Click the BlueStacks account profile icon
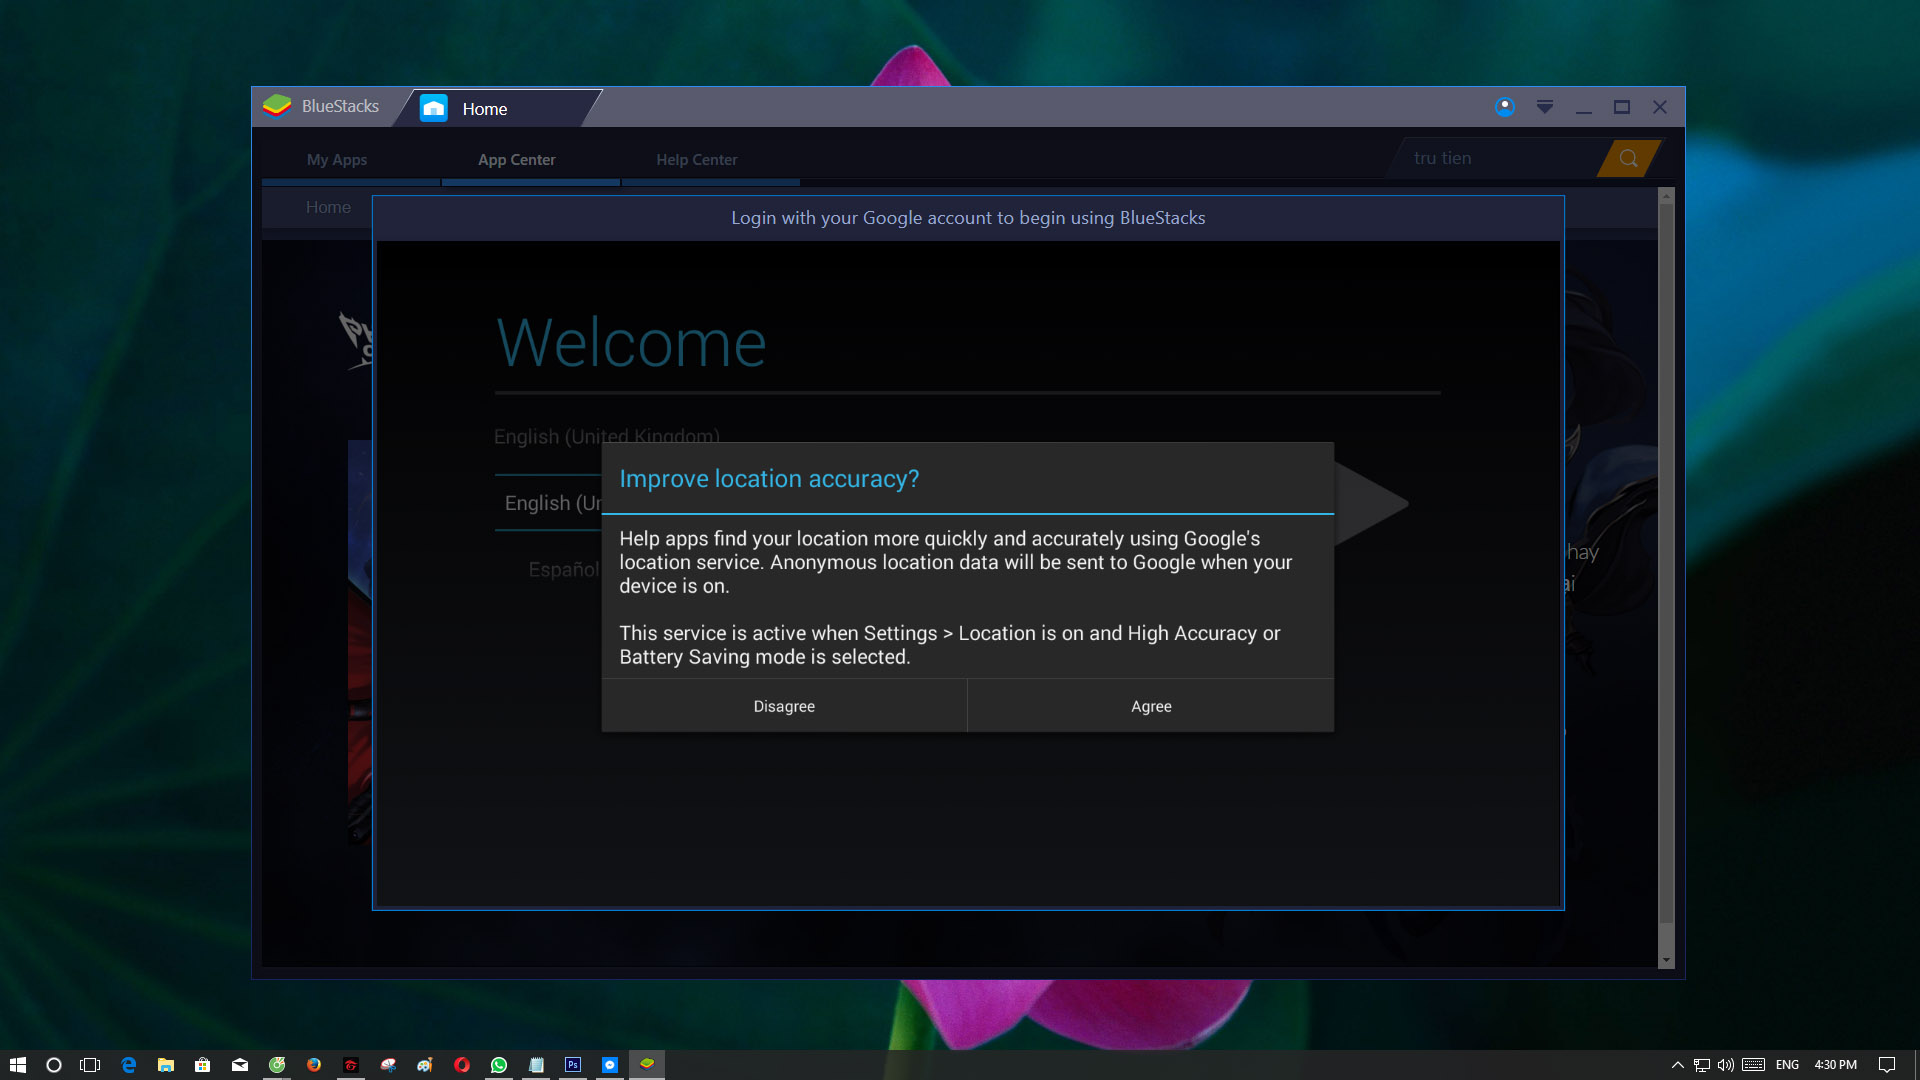The image size is (1920, 1080). coord(1504,107)
